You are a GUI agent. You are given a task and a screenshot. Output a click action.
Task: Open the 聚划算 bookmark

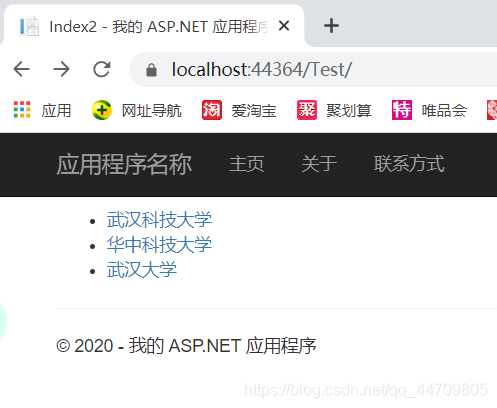334,110
